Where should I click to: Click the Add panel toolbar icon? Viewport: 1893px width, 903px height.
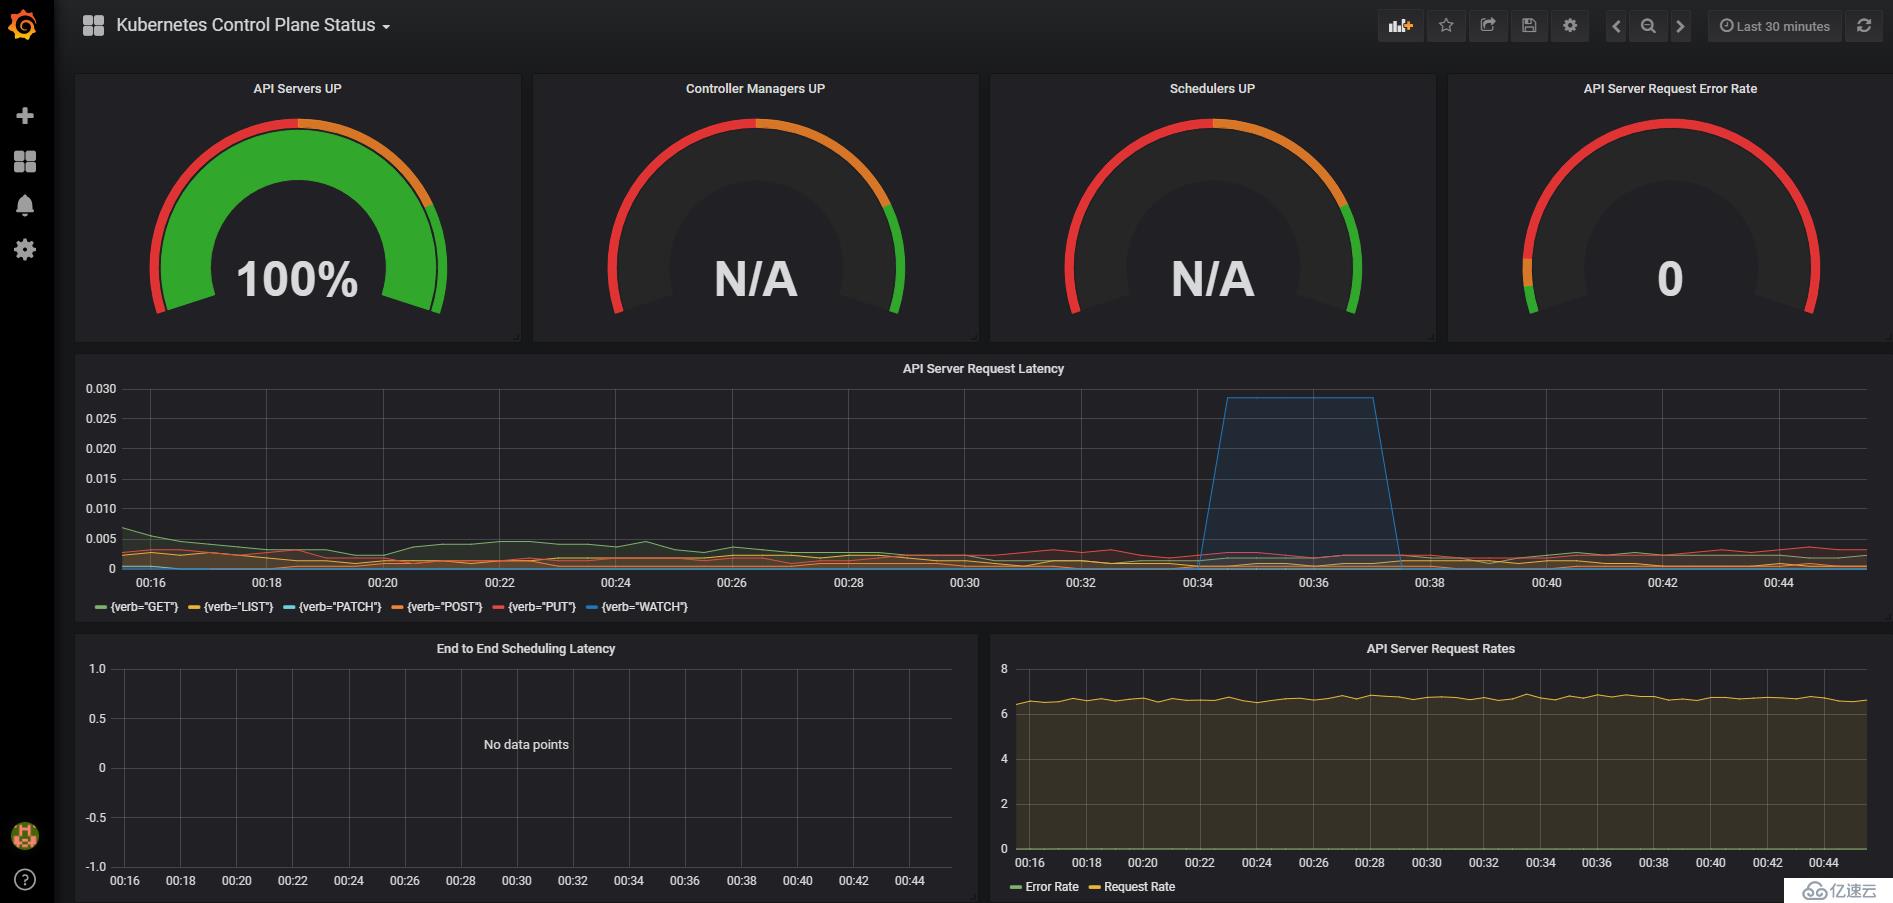click(1400, 26)
